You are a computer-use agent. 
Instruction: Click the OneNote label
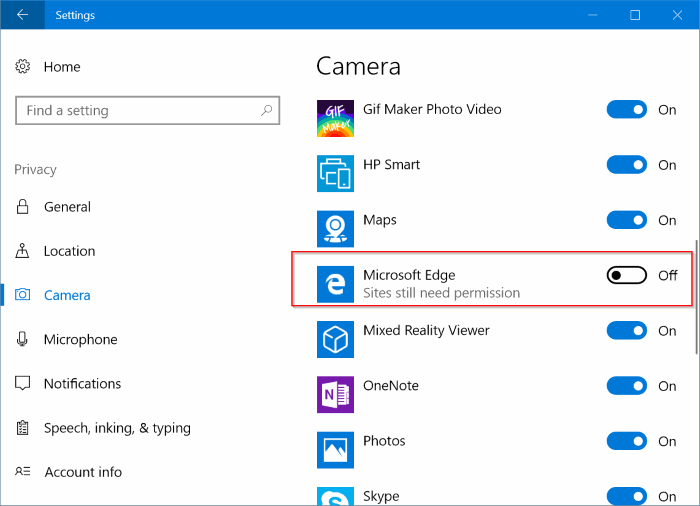pos(391,385)
